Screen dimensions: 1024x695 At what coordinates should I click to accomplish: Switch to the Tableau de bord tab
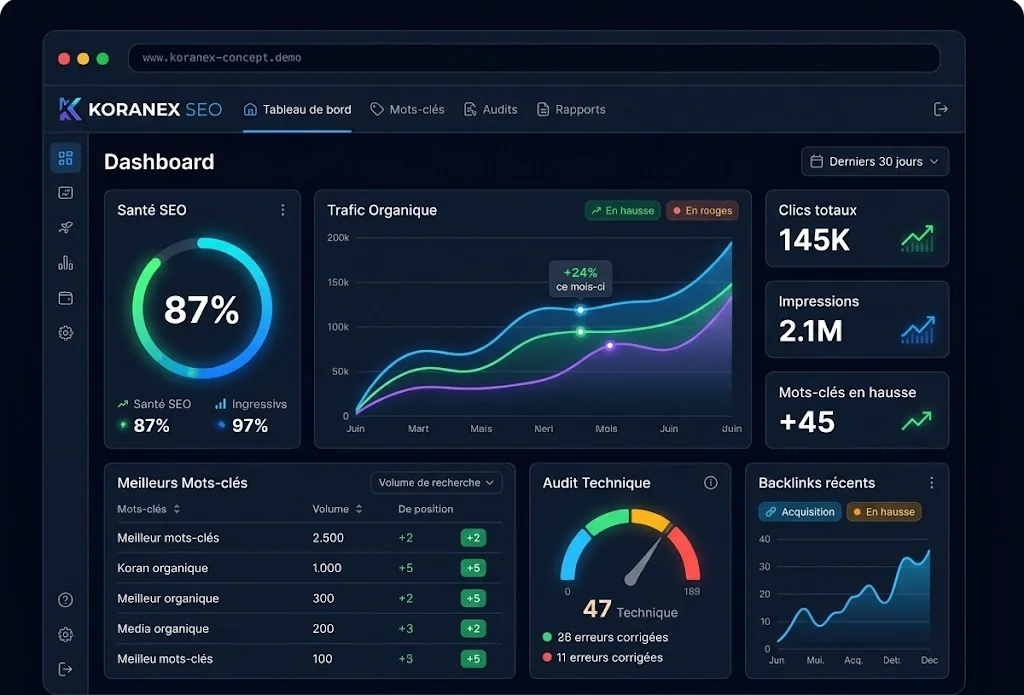pos(297,110)
